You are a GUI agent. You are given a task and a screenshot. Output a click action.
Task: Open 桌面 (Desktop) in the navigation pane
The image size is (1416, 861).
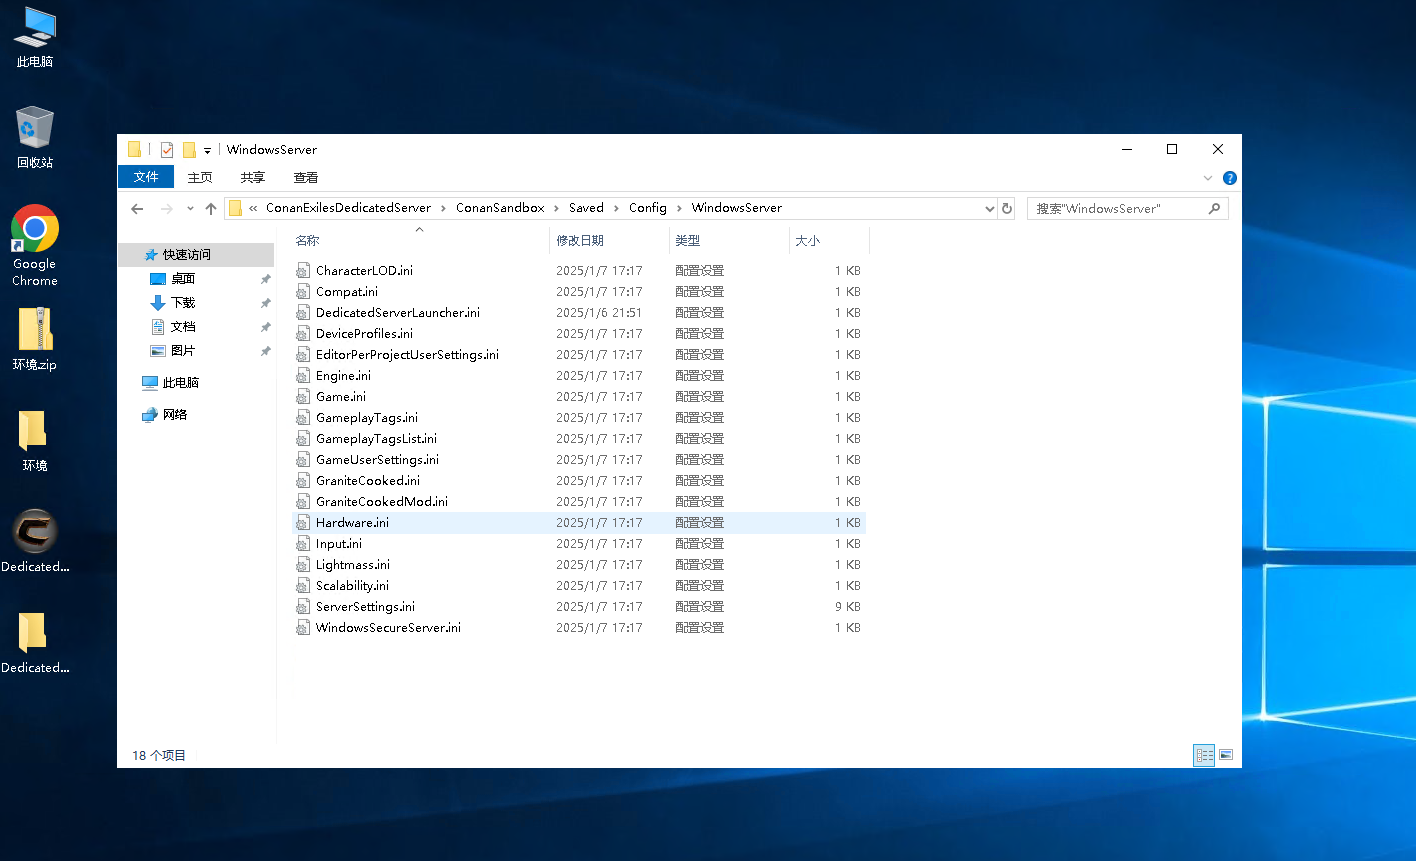click(183, 279)
